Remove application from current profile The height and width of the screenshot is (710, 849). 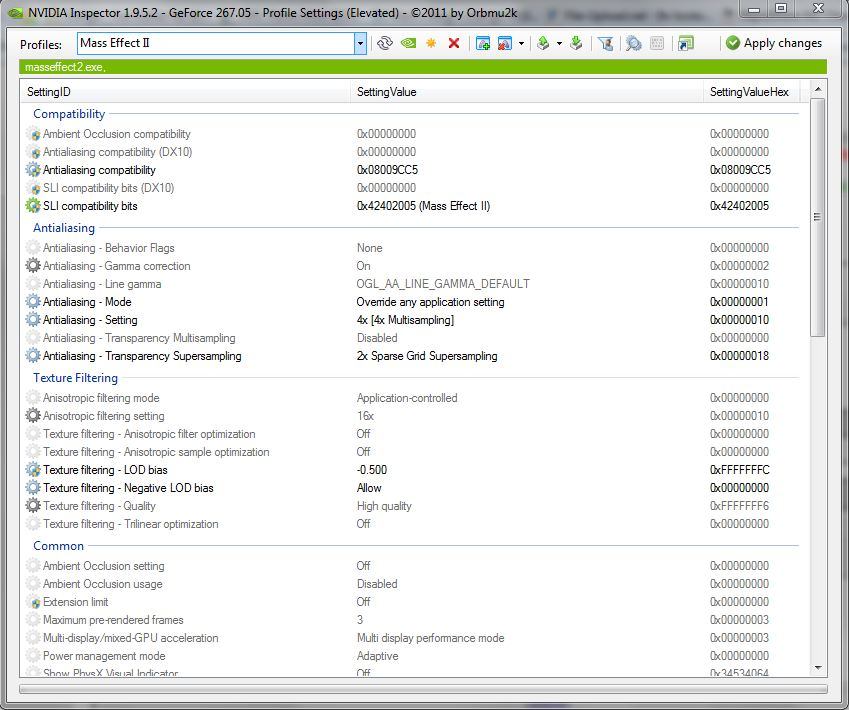tap(505, 43)
